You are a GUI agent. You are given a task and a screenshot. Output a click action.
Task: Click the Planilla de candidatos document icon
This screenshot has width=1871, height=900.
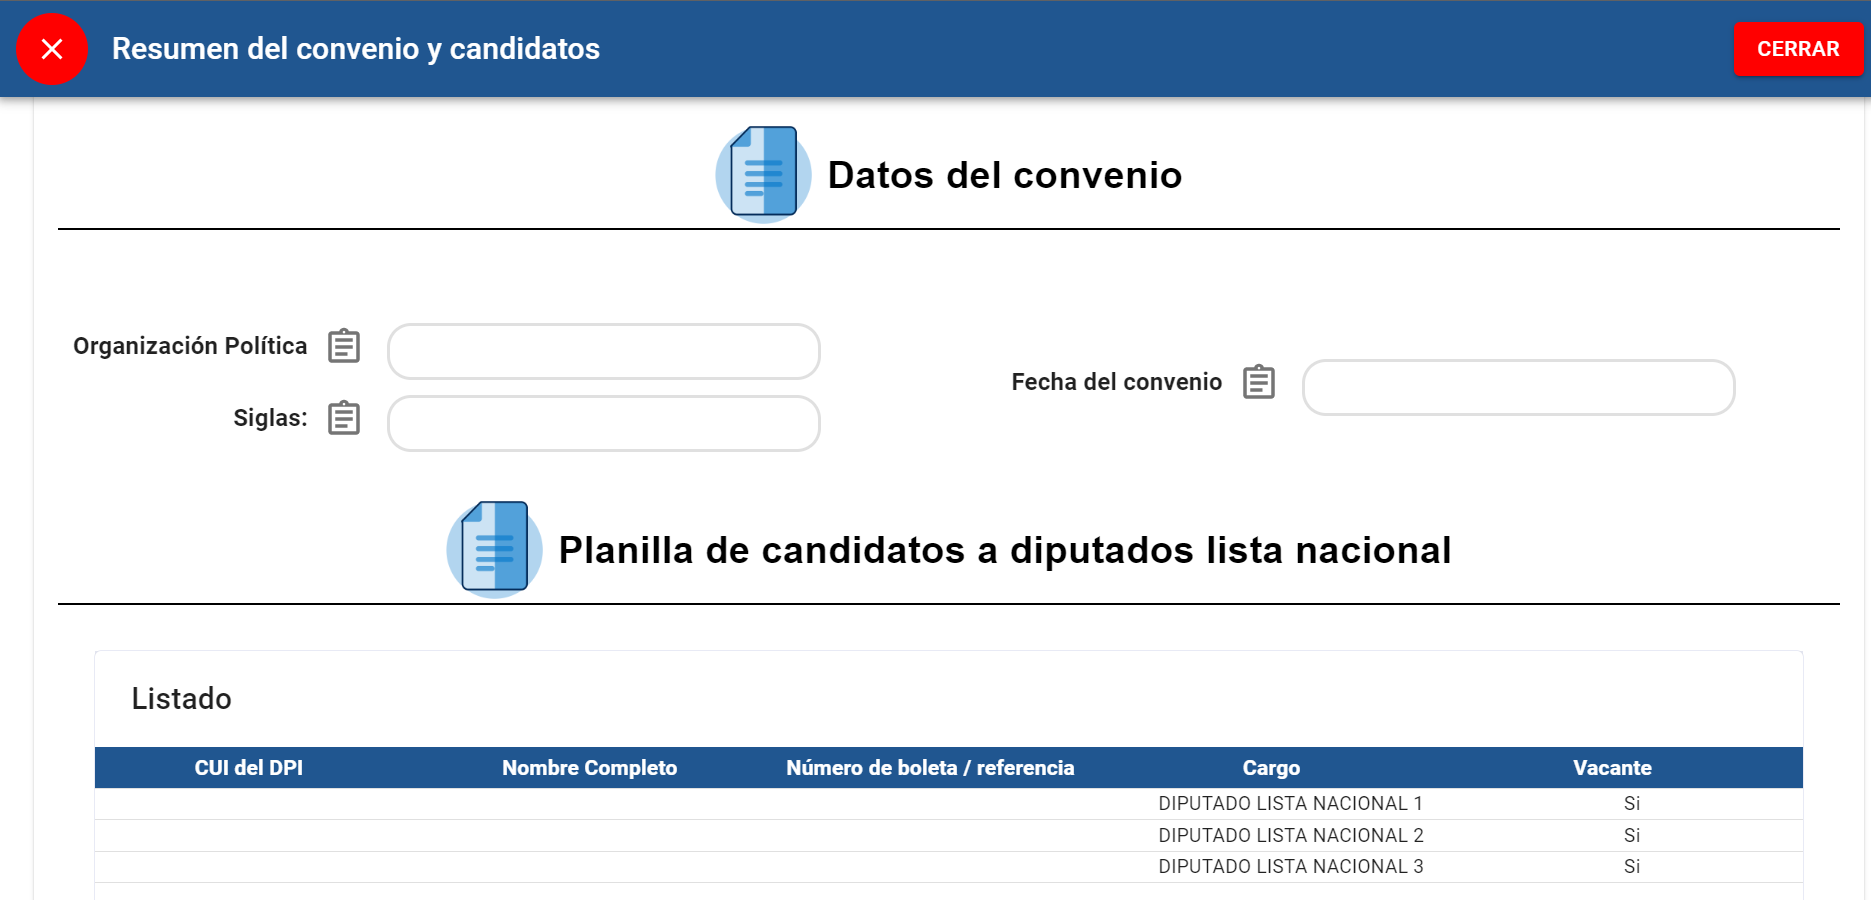(x=494, y=548)
